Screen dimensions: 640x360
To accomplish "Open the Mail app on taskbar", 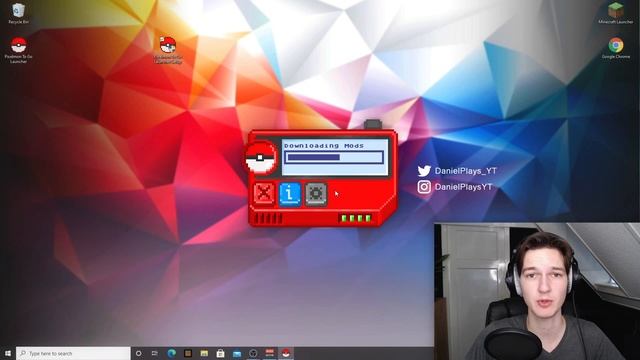I will pyautogui.click(x=237, y=353).
